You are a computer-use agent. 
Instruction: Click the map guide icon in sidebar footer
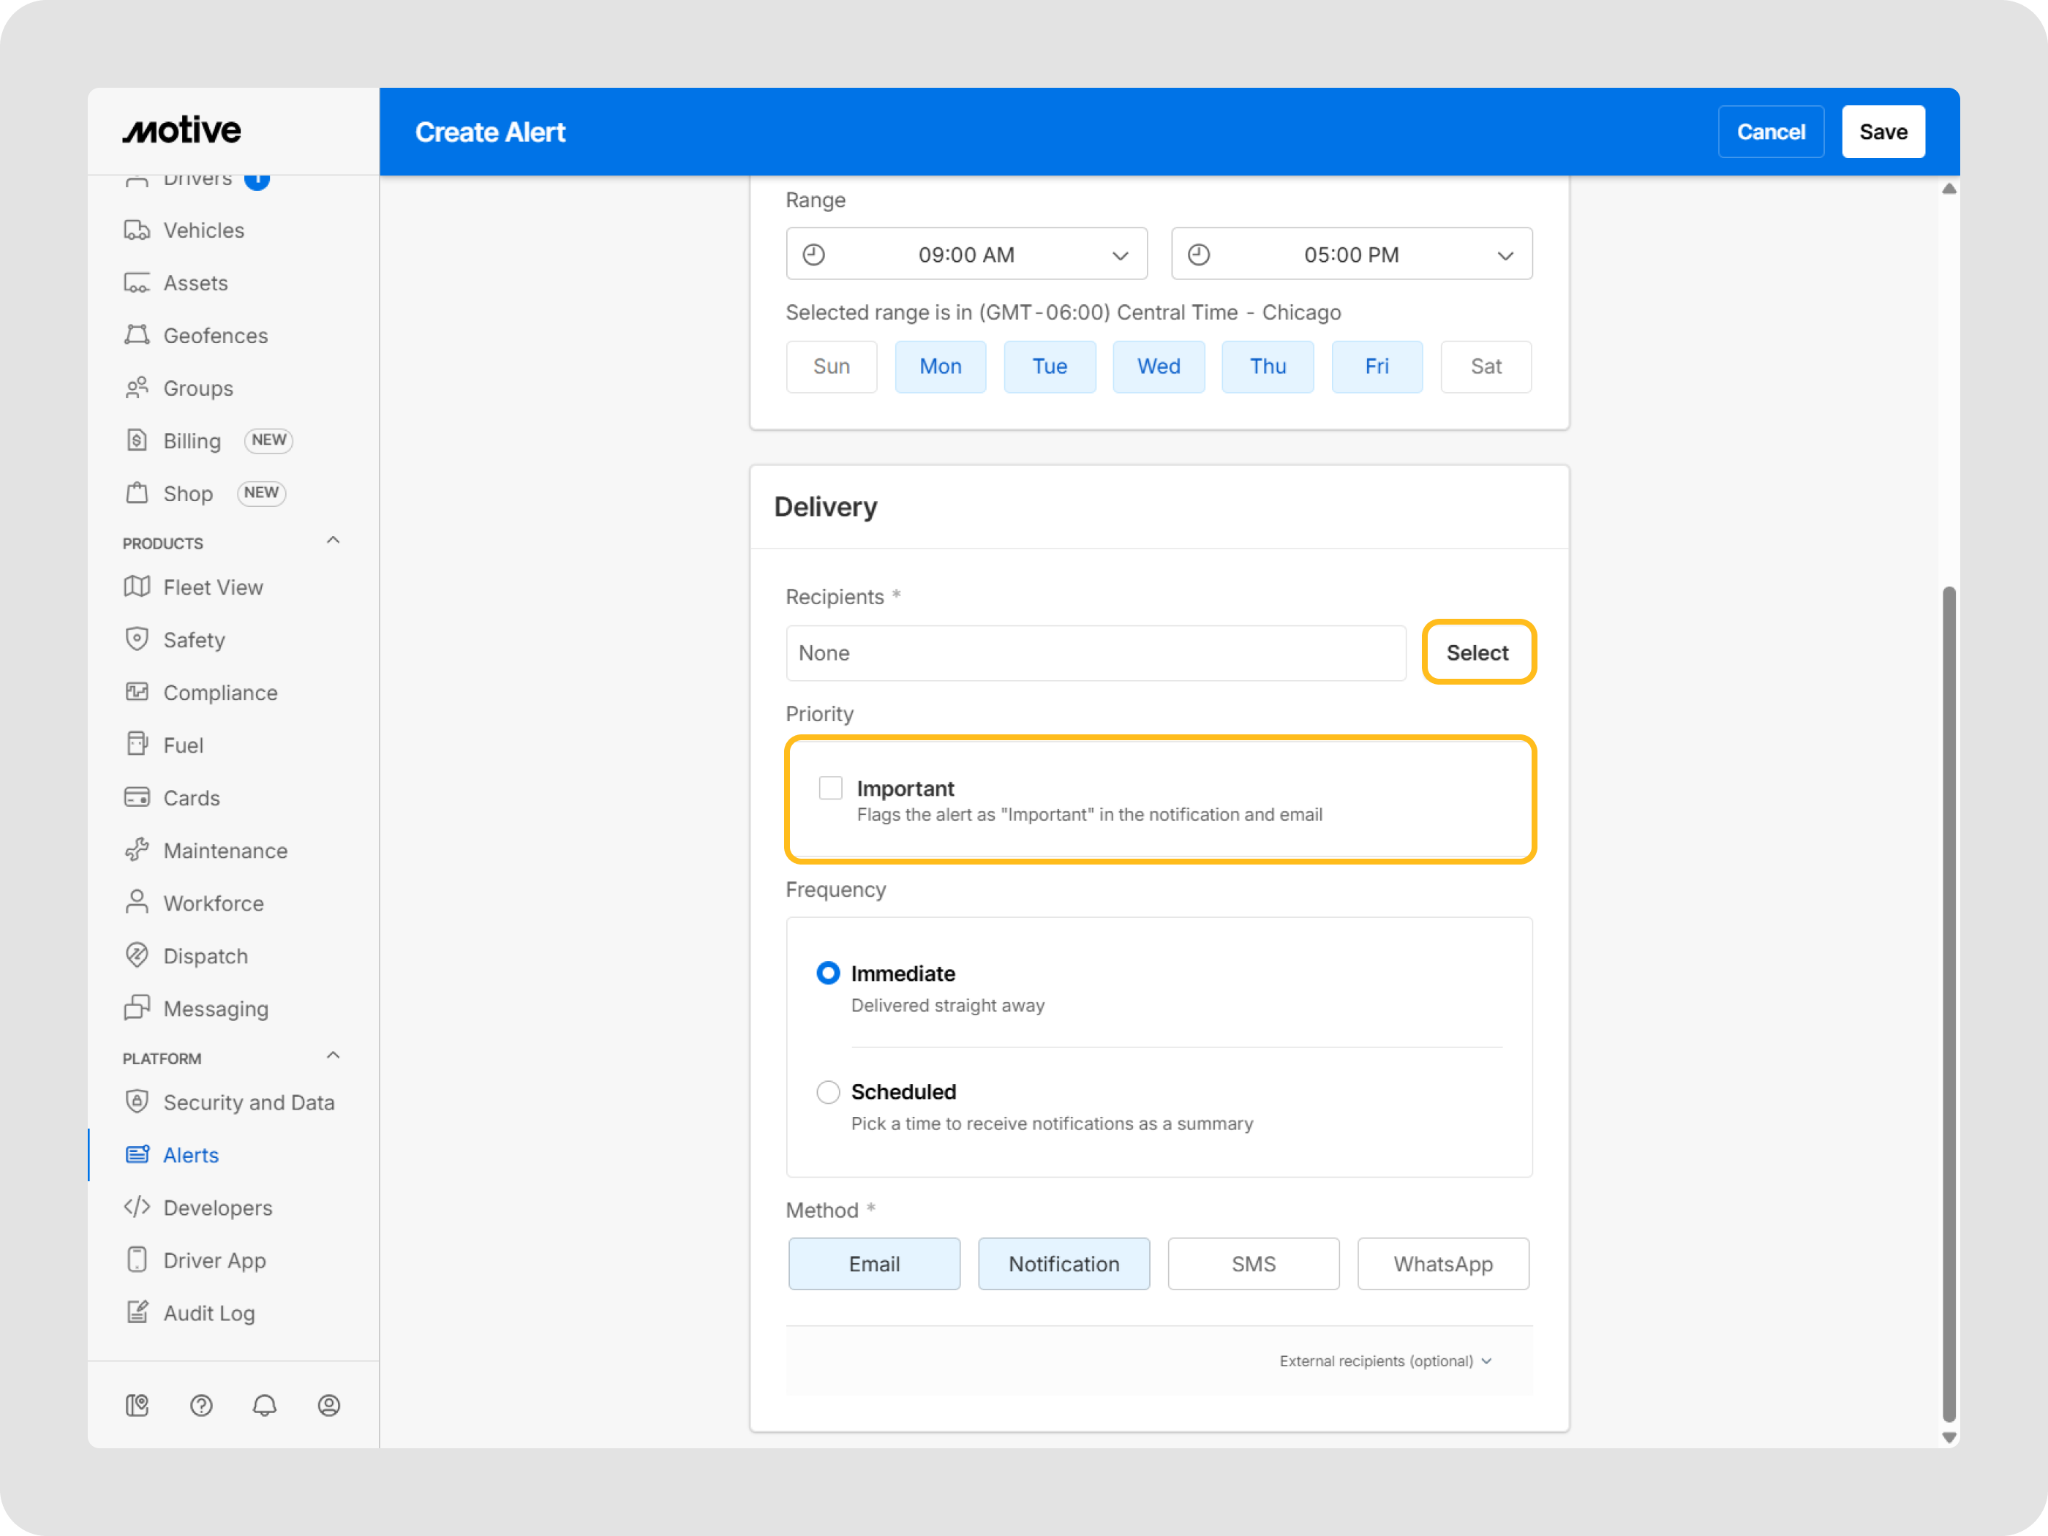click(x=137, y=1405)
